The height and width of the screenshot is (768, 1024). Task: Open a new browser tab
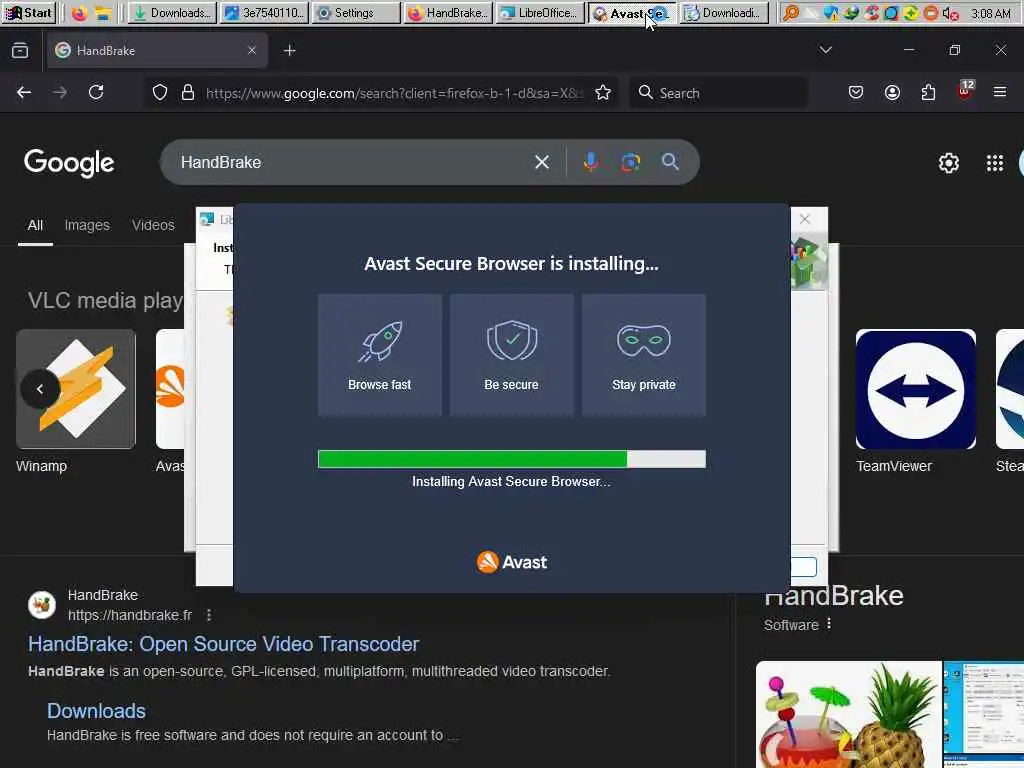coord(289,50)
